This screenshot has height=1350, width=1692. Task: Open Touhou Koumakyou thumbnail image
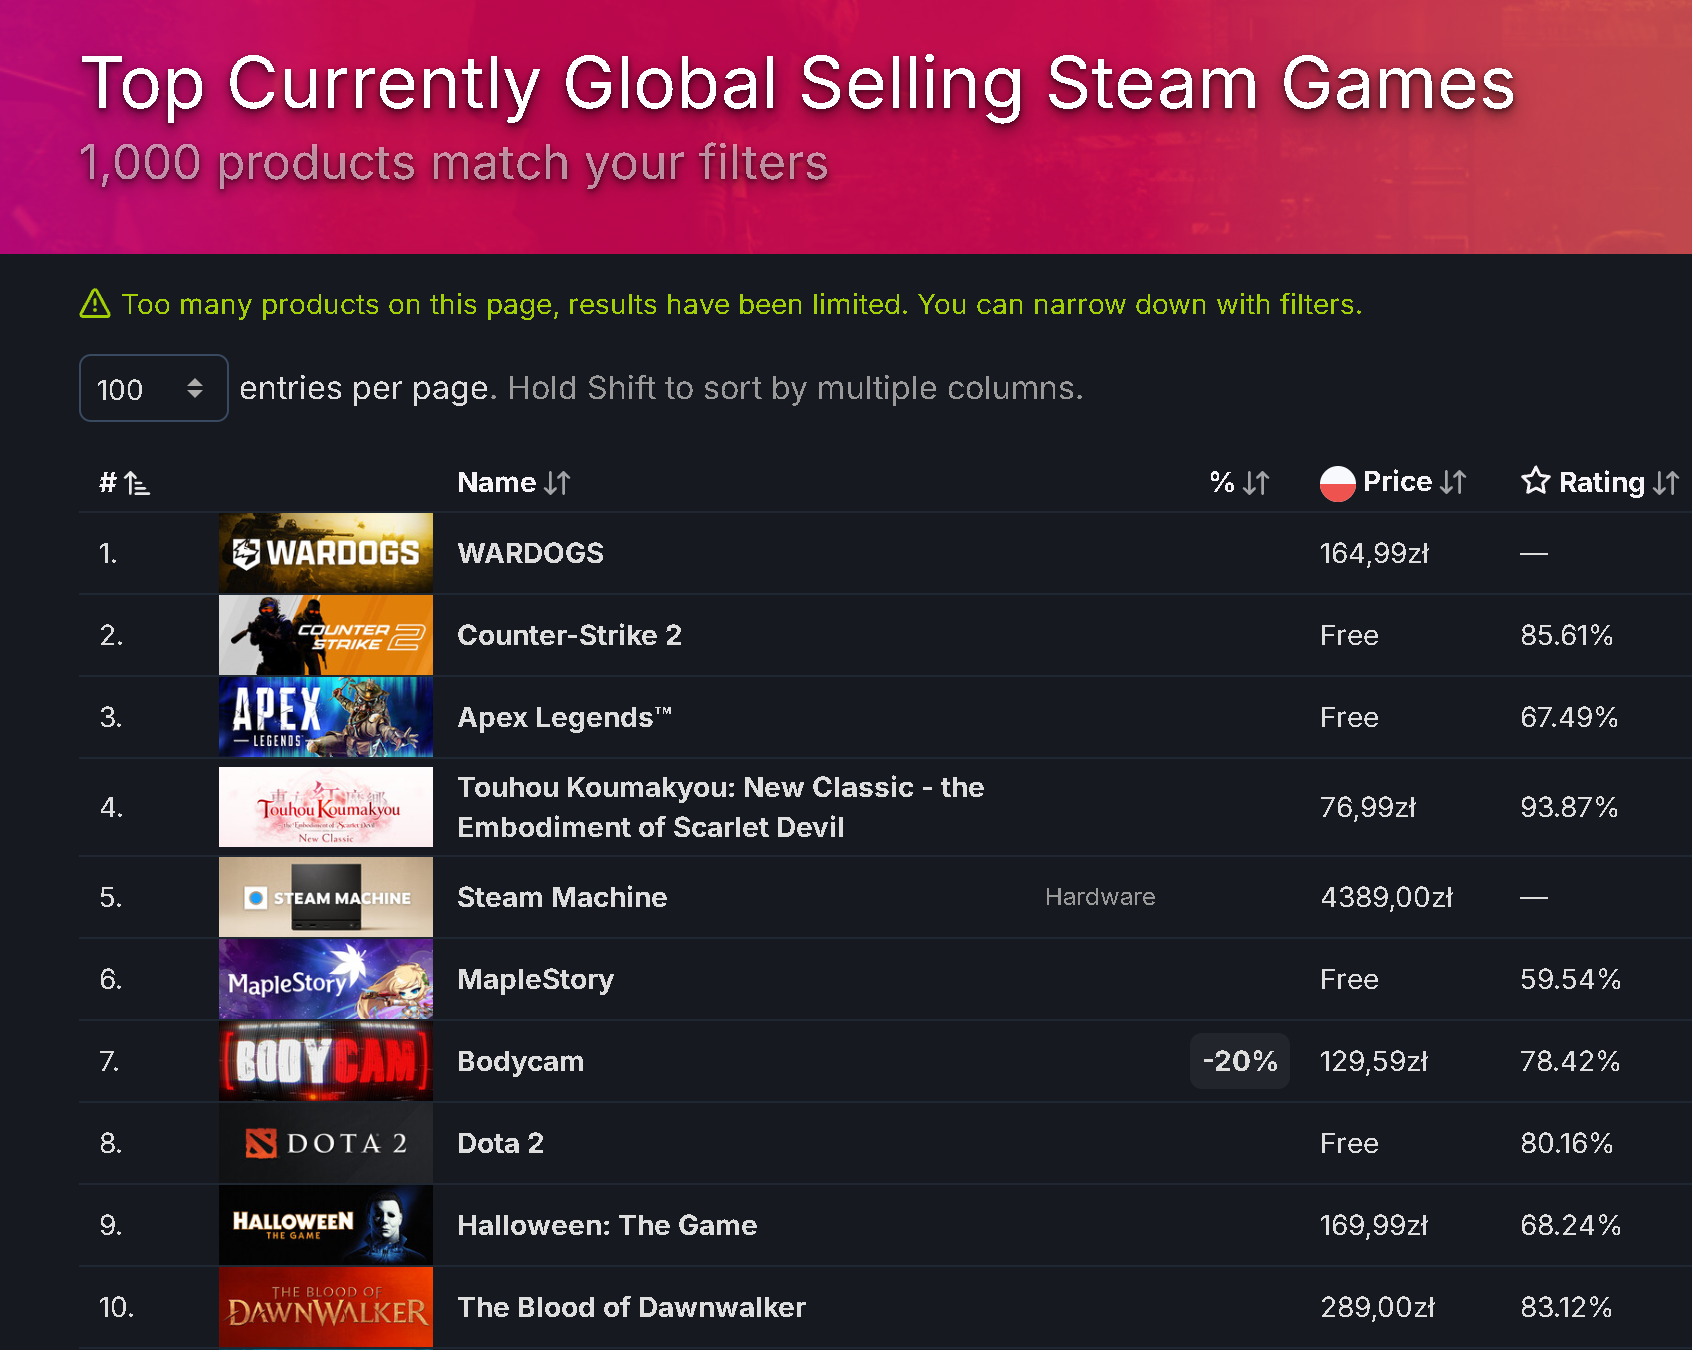(326, 807)
